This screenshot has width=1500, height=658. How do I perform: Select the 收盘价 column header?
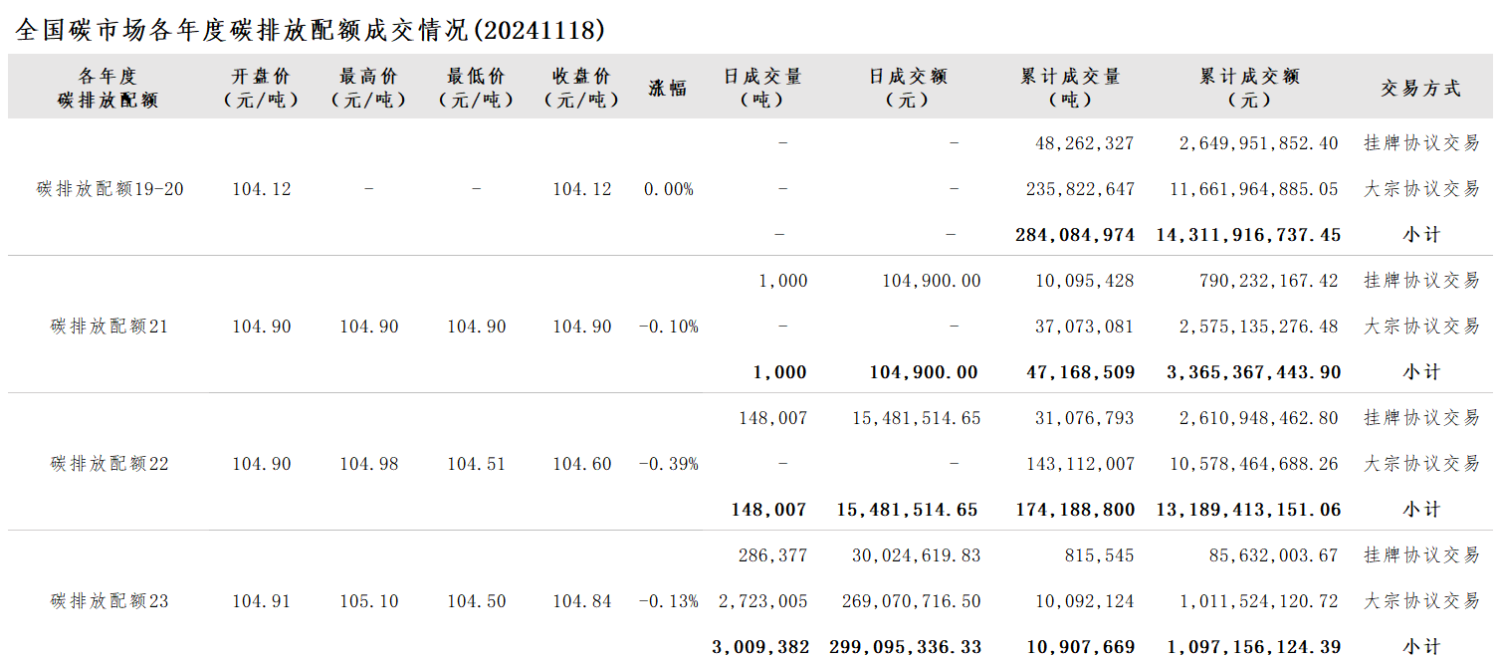[x=582, y=88]
